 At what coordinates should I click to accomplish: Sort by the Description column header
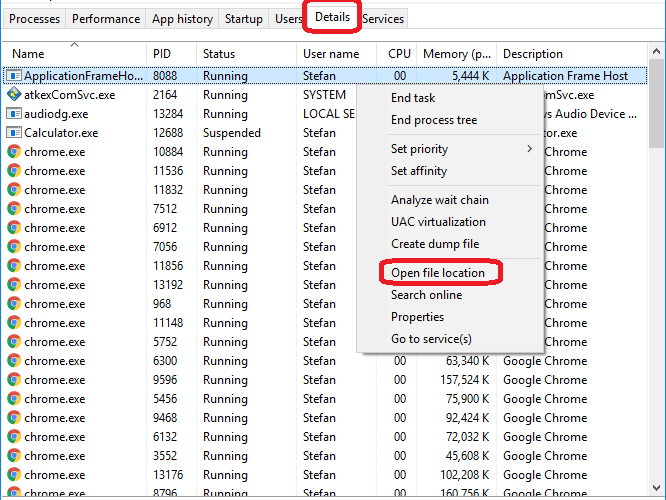pyautogui.click(x=572, y=54)
